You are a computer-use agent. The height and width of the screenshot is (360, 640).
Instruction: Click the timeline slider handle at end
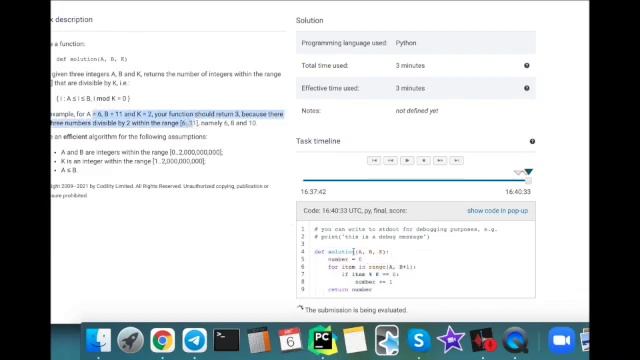pos(528,180)
